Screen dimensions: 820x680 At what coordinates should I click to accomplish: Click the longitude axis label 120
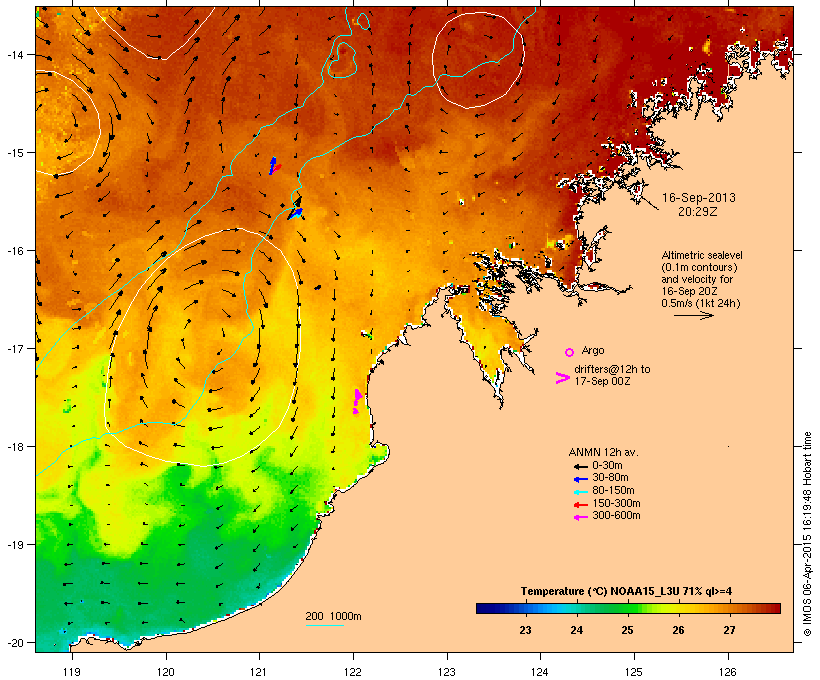point(166,672)
